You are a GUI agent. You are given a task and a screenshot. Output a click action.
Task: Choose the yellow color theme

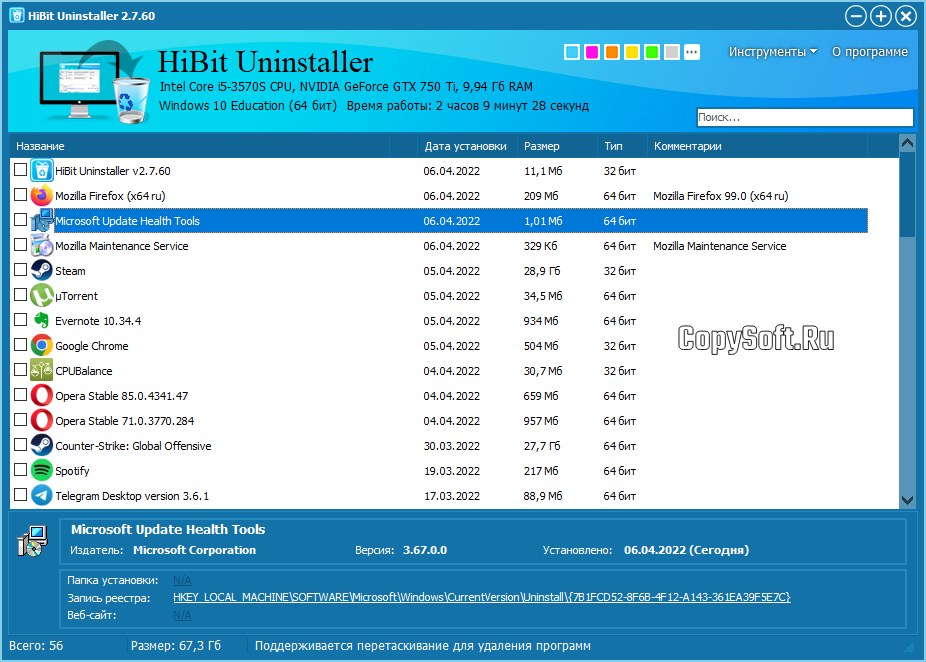[632, 52]
